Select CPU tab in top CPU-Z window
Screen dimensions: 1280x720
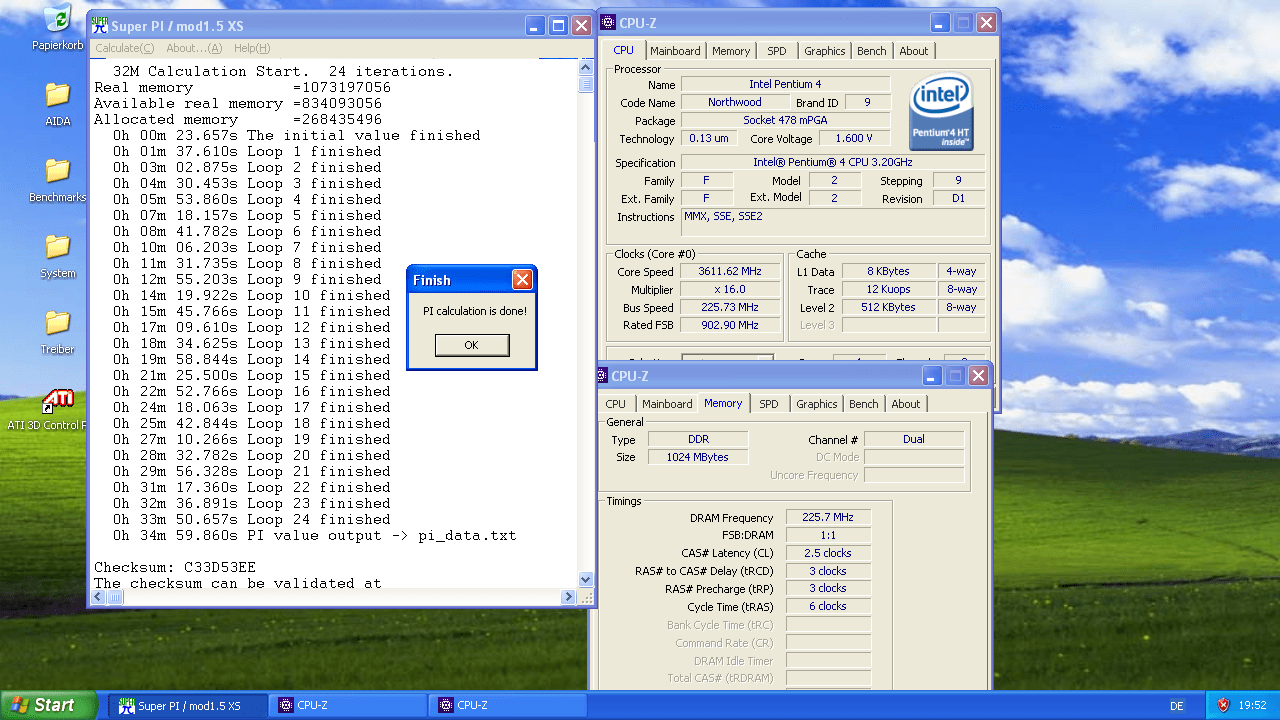point(623,50)
